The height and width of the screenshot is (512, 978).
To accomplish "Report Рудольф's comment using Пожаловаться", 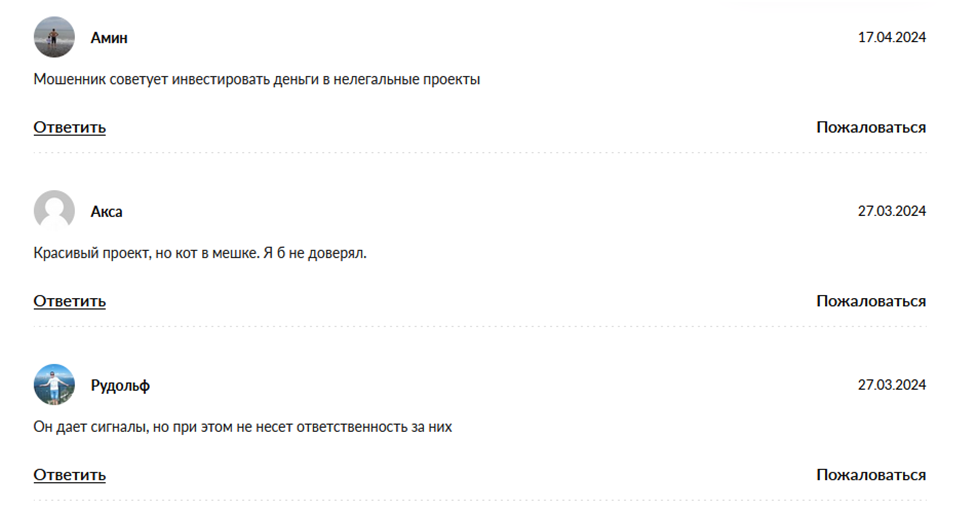I will (x=871, y=475).
